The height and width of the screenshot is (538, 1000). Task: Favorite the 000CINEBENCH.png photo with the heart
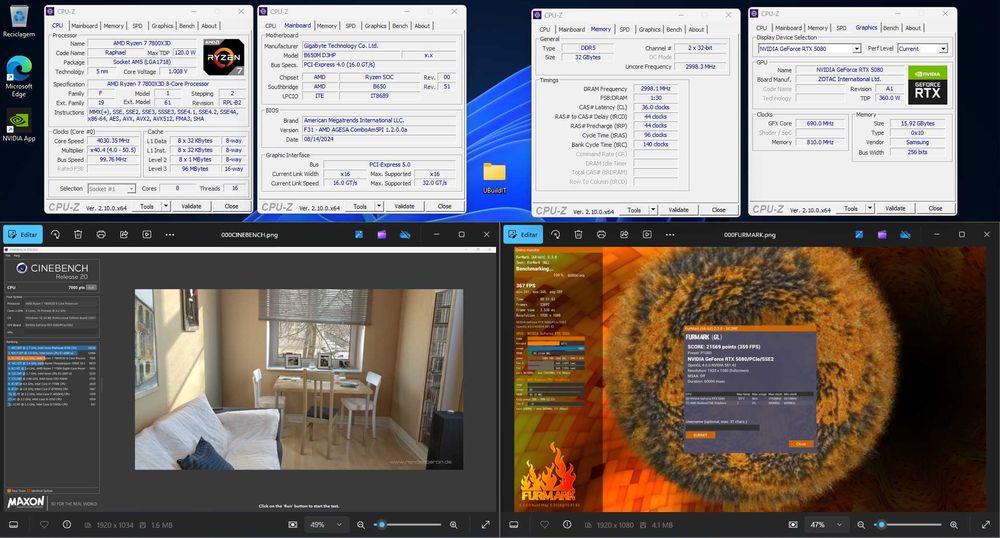[44, 525]
